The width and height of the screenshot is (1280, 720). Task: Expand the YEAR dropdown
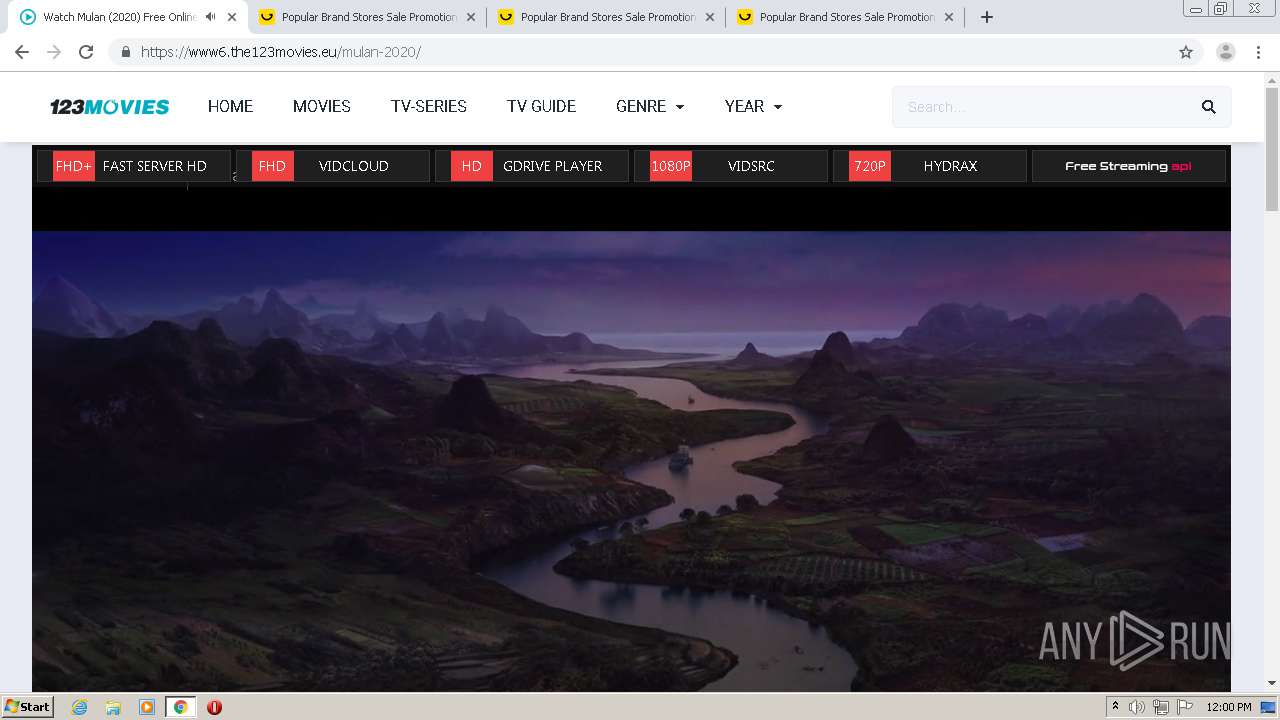point(753,106)
